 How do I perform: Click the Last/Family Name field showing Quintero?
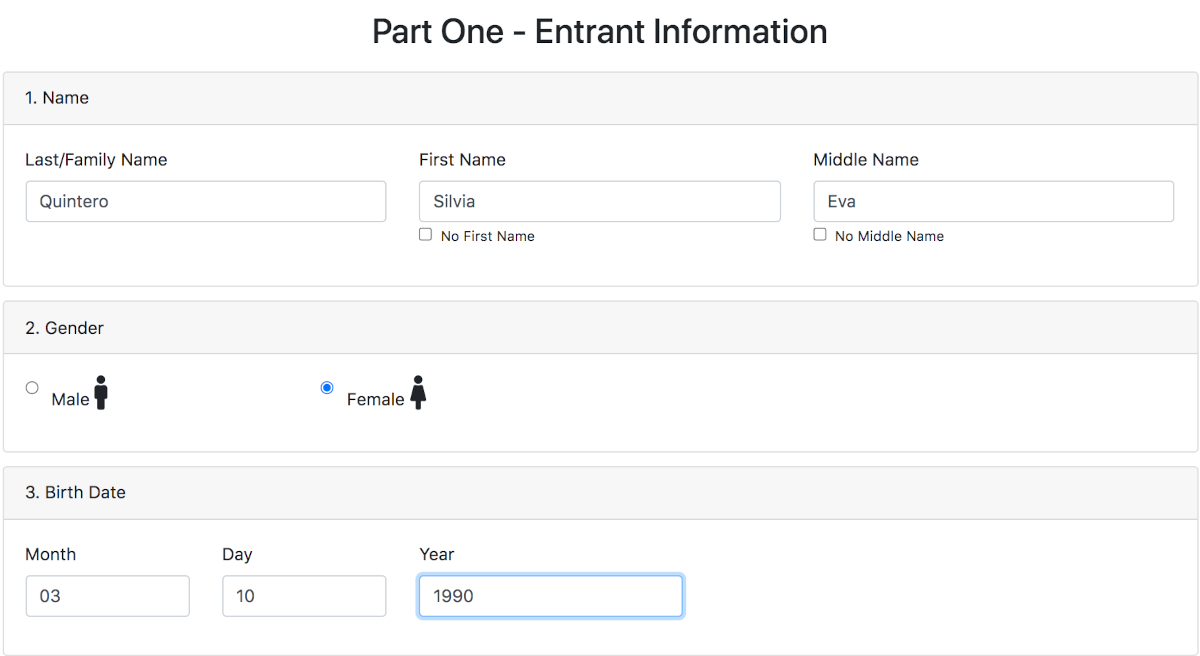[x=205, y=201]
